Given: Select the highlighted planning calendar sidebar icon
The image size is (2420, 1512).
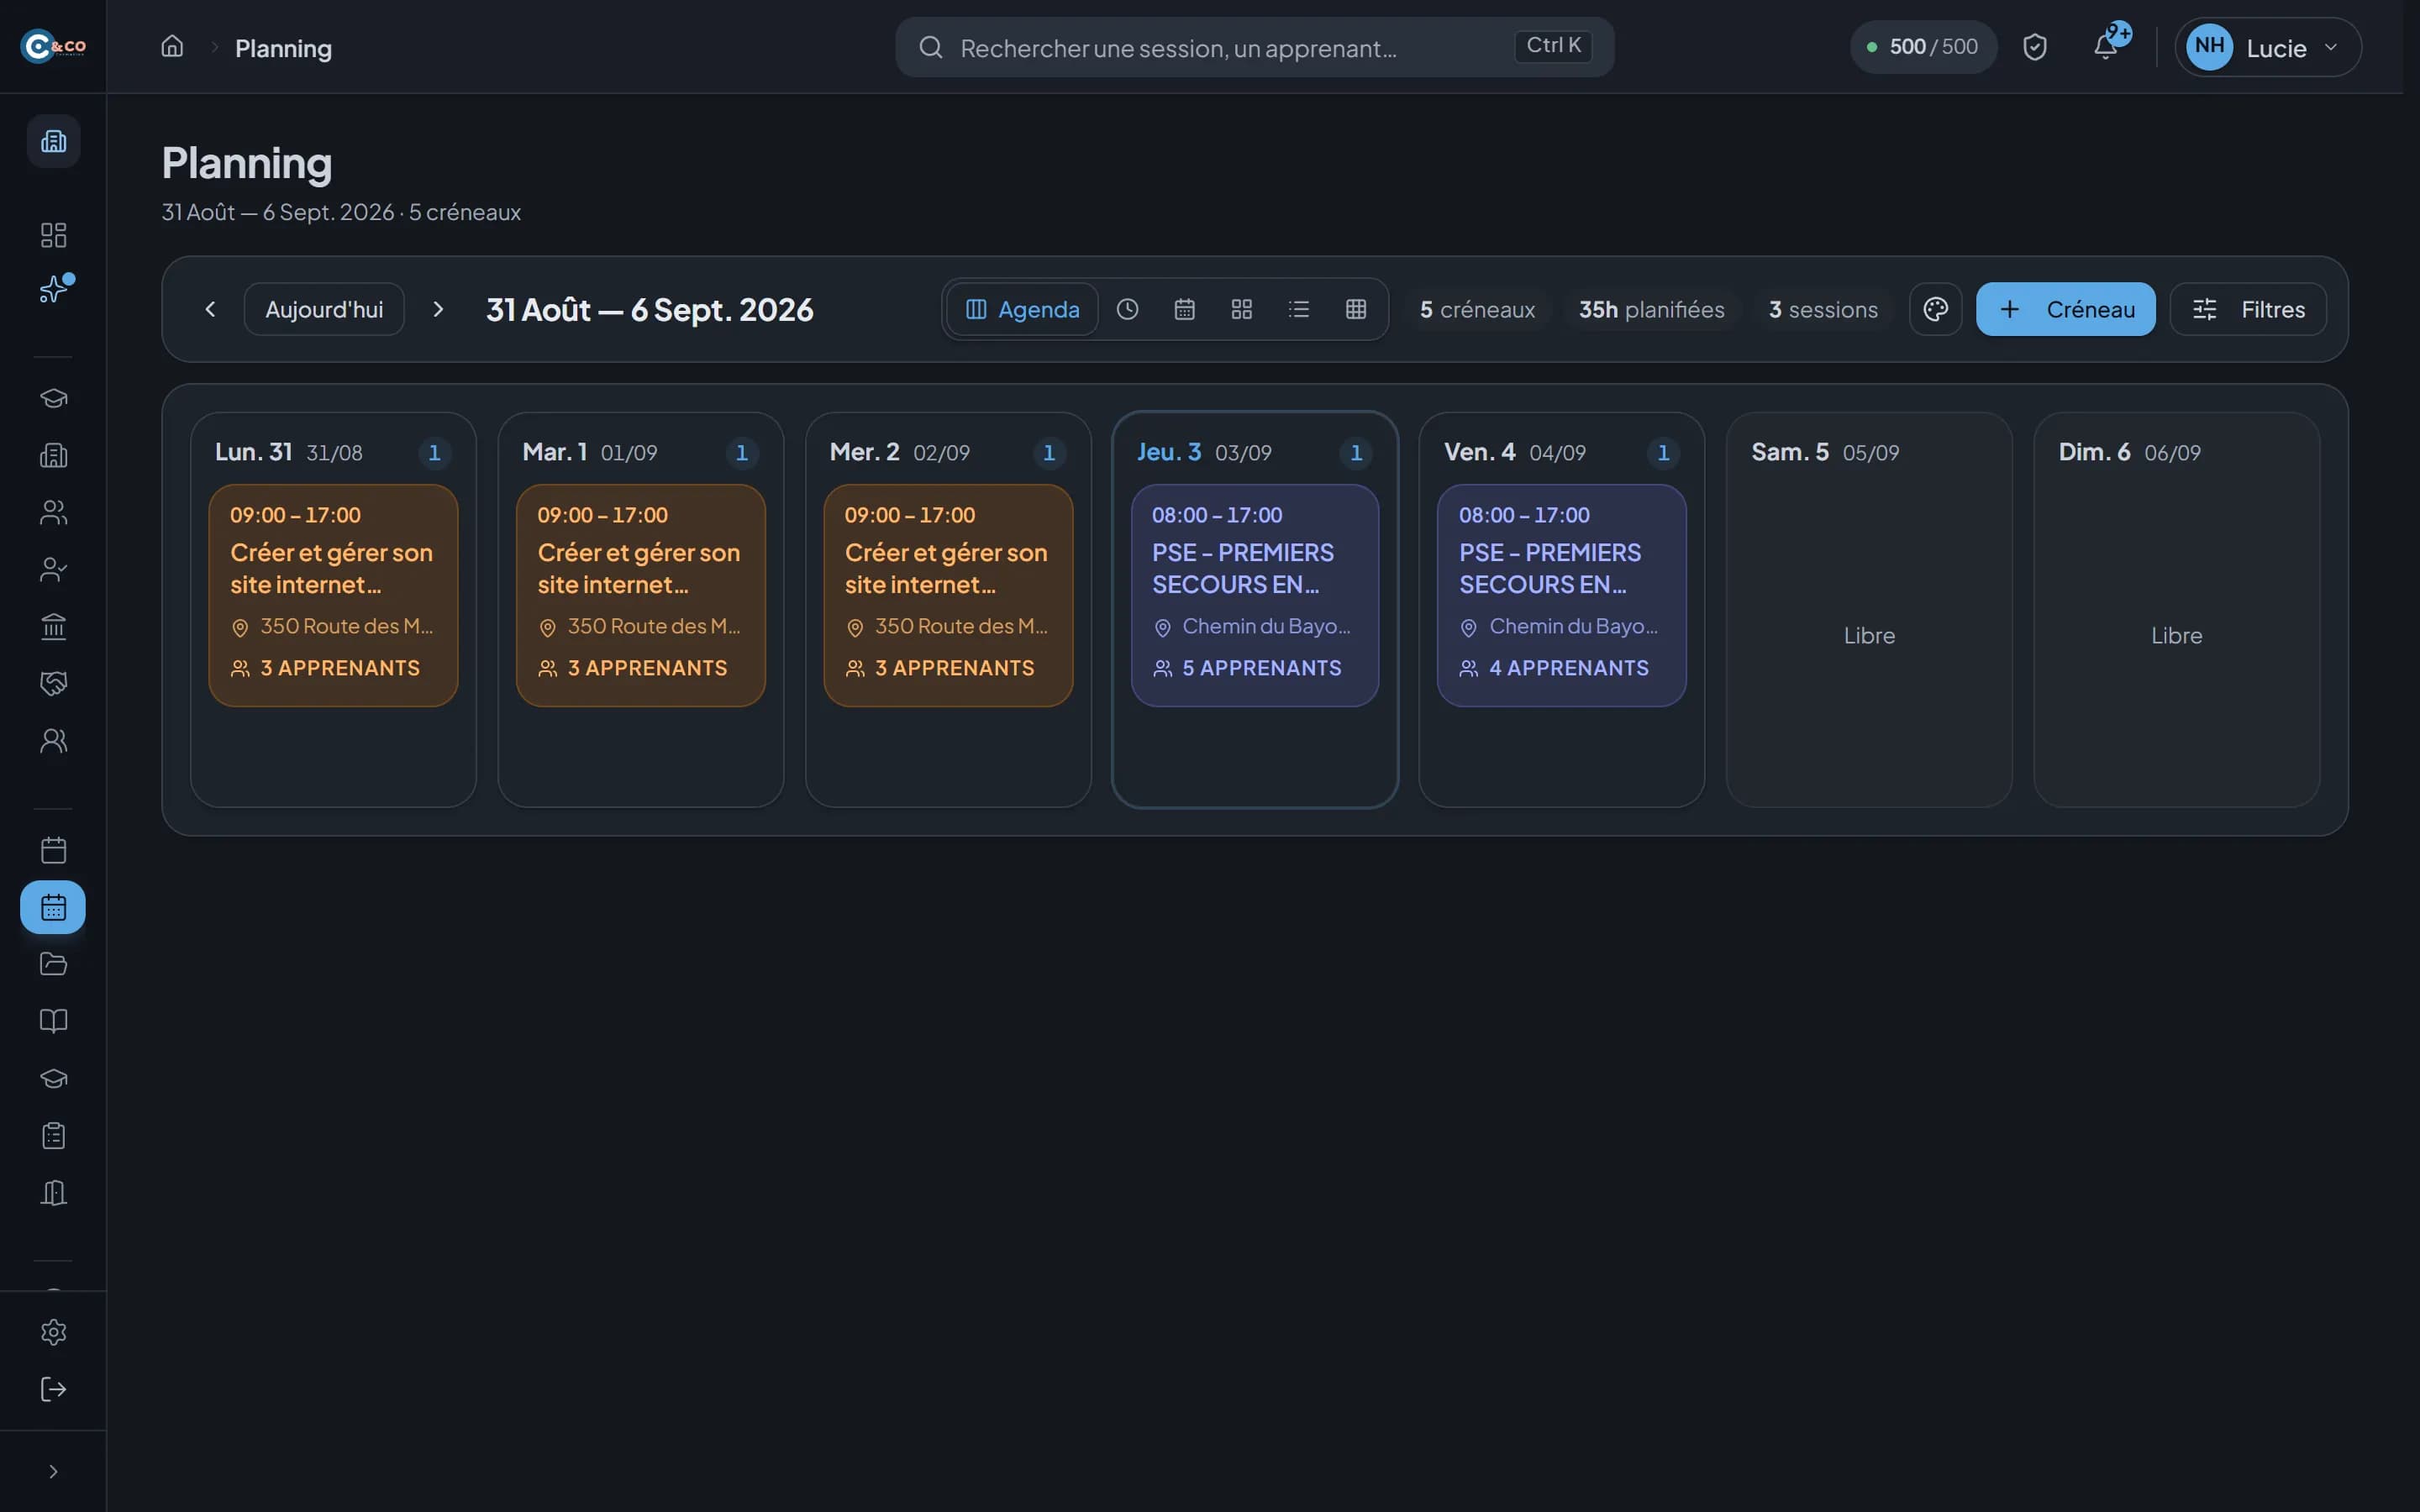Looking at the screenshot, I should point(53,907).
